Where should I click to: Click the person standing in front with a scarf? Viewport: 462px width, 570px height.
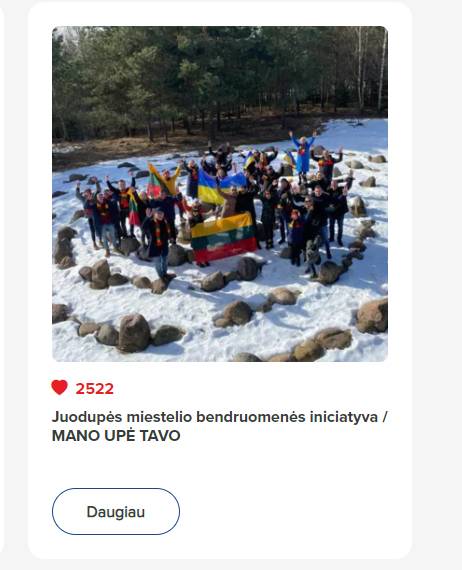[x=159, y=242]
